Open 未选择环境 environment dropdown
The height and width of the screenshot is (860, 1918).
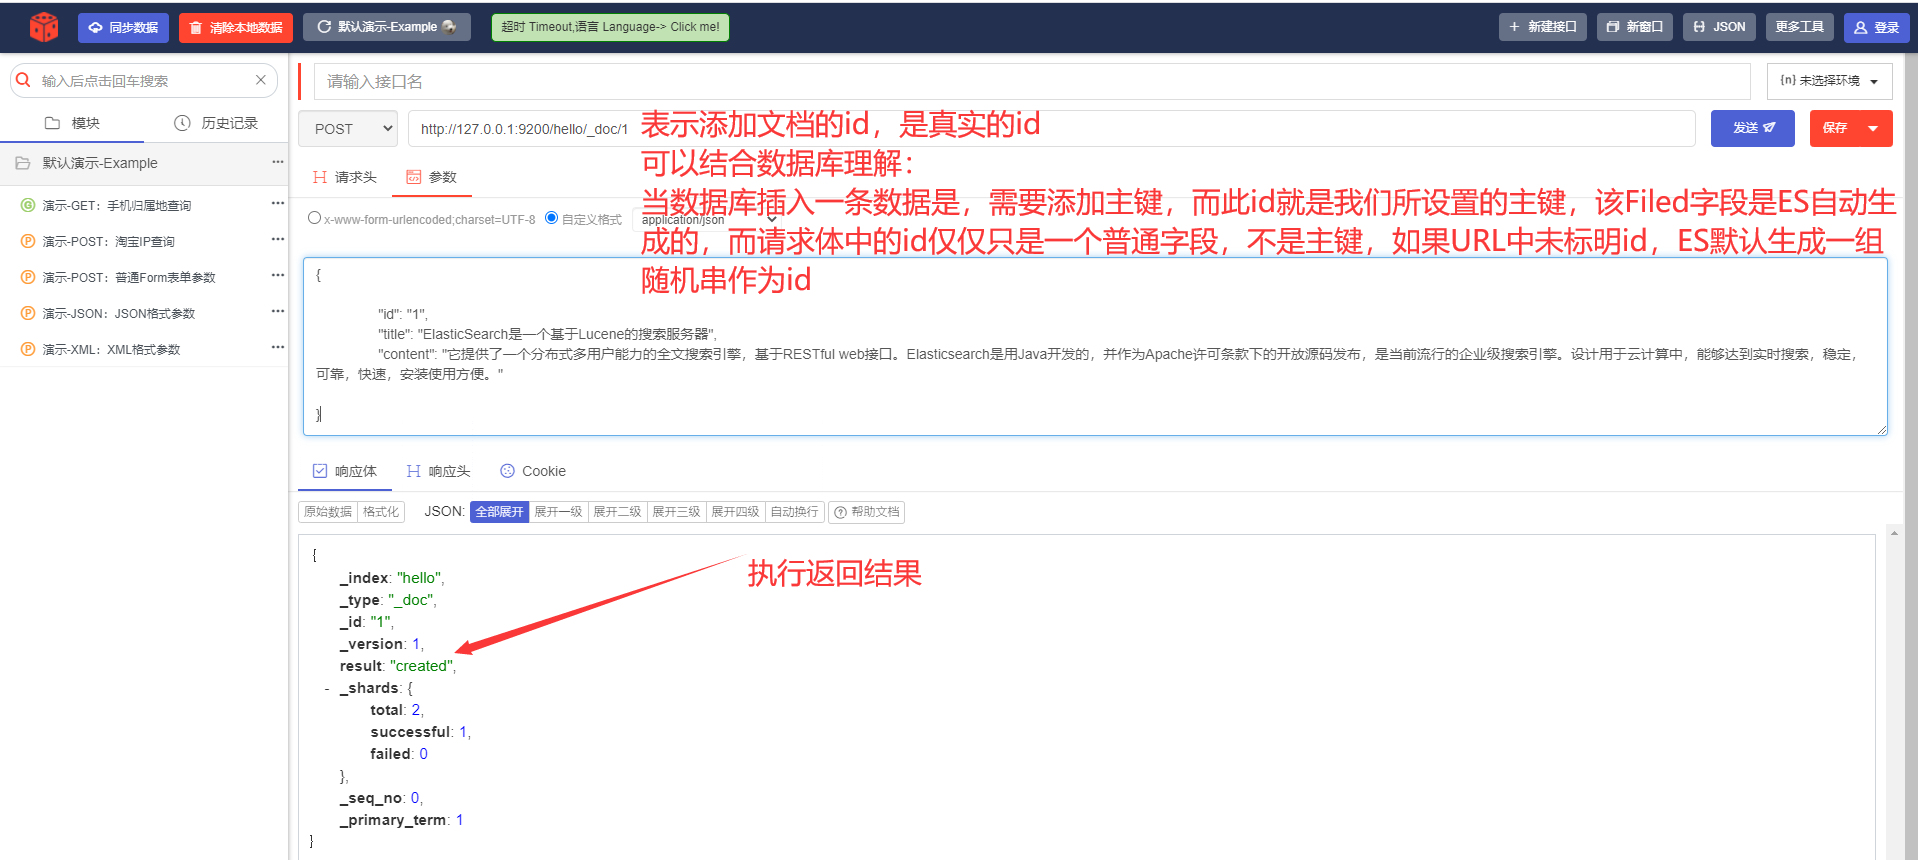1829,81
